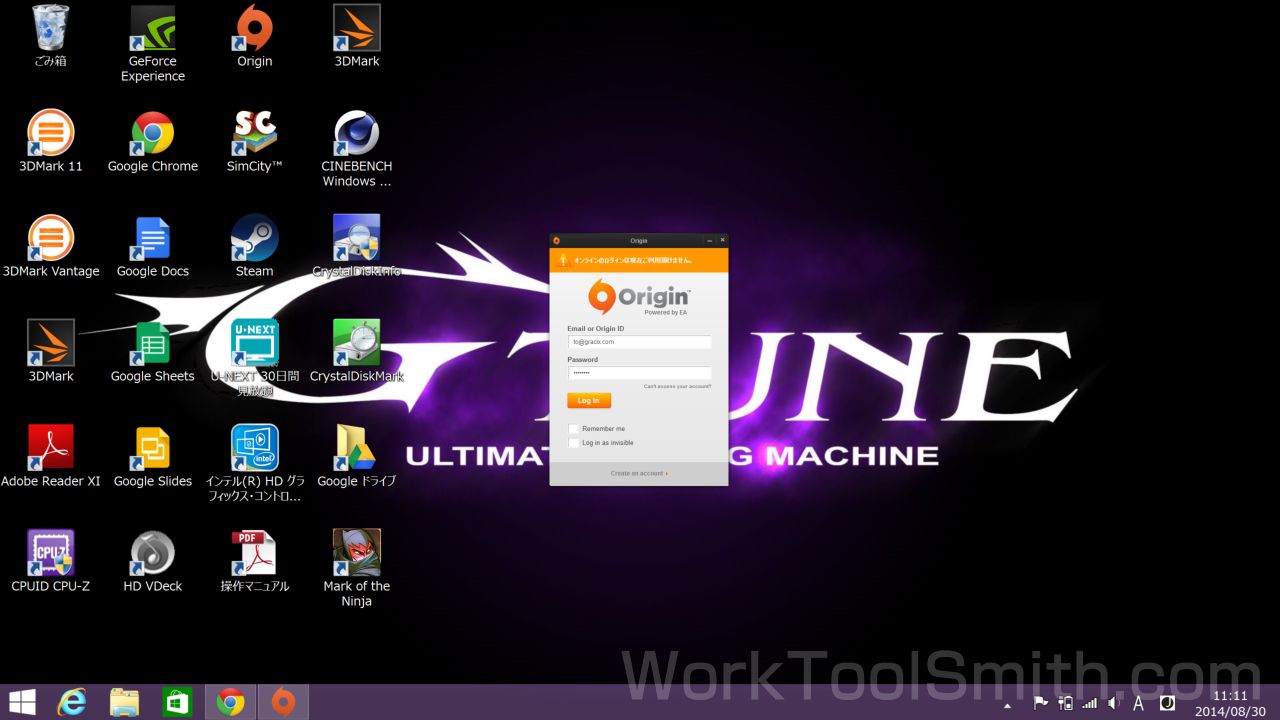Select the Mark of the Ninja icon

click(x=357, y=568)
